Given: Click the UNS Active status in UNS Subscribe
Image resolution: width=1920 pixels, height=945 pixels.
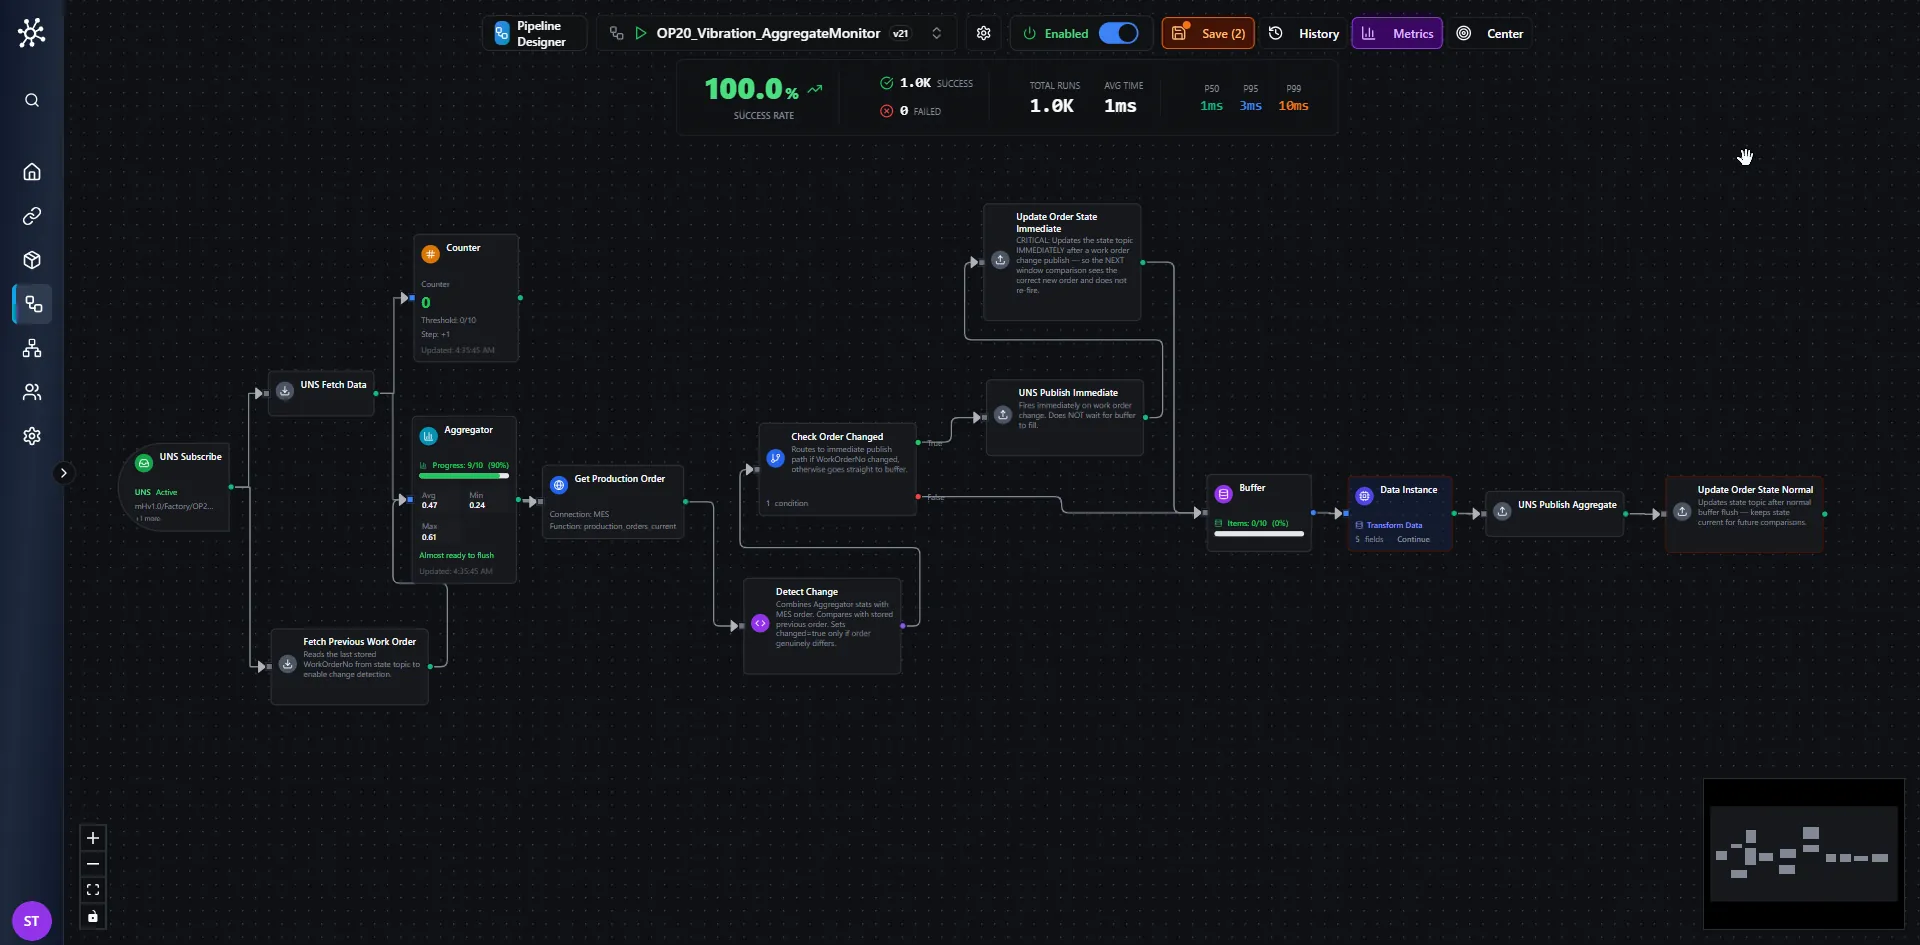Looking at the screenshot, I should (x=156, y=492).
